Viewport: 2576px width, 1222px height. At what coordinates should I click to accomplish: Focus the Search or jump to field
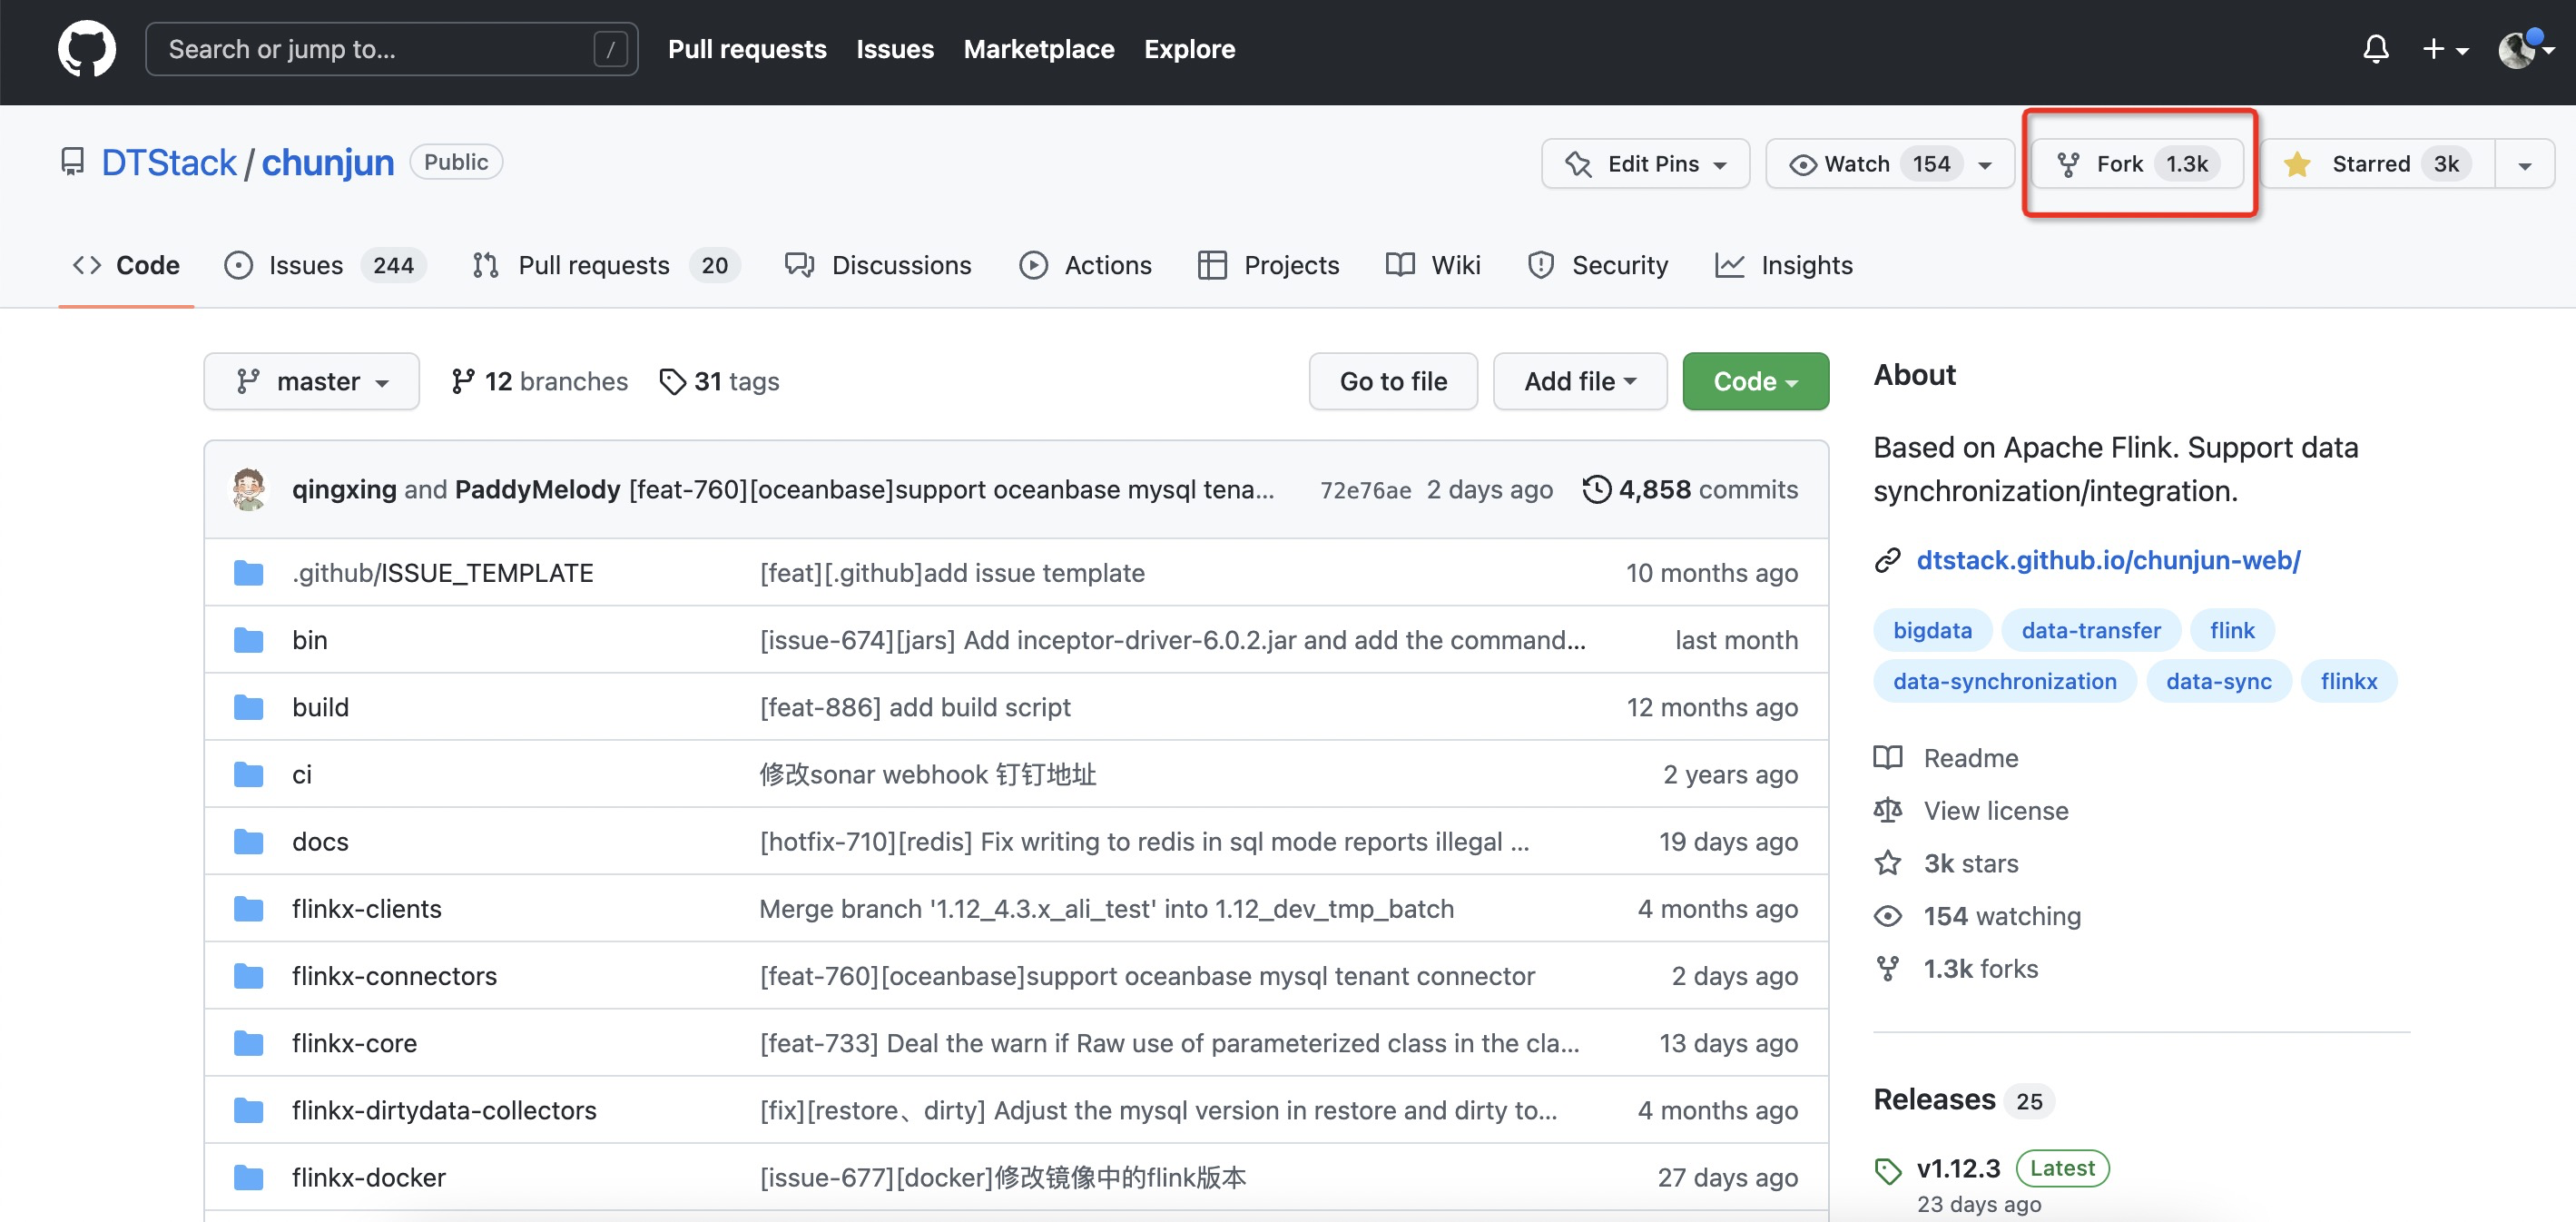pyautogui.click(x=380, y=49)
